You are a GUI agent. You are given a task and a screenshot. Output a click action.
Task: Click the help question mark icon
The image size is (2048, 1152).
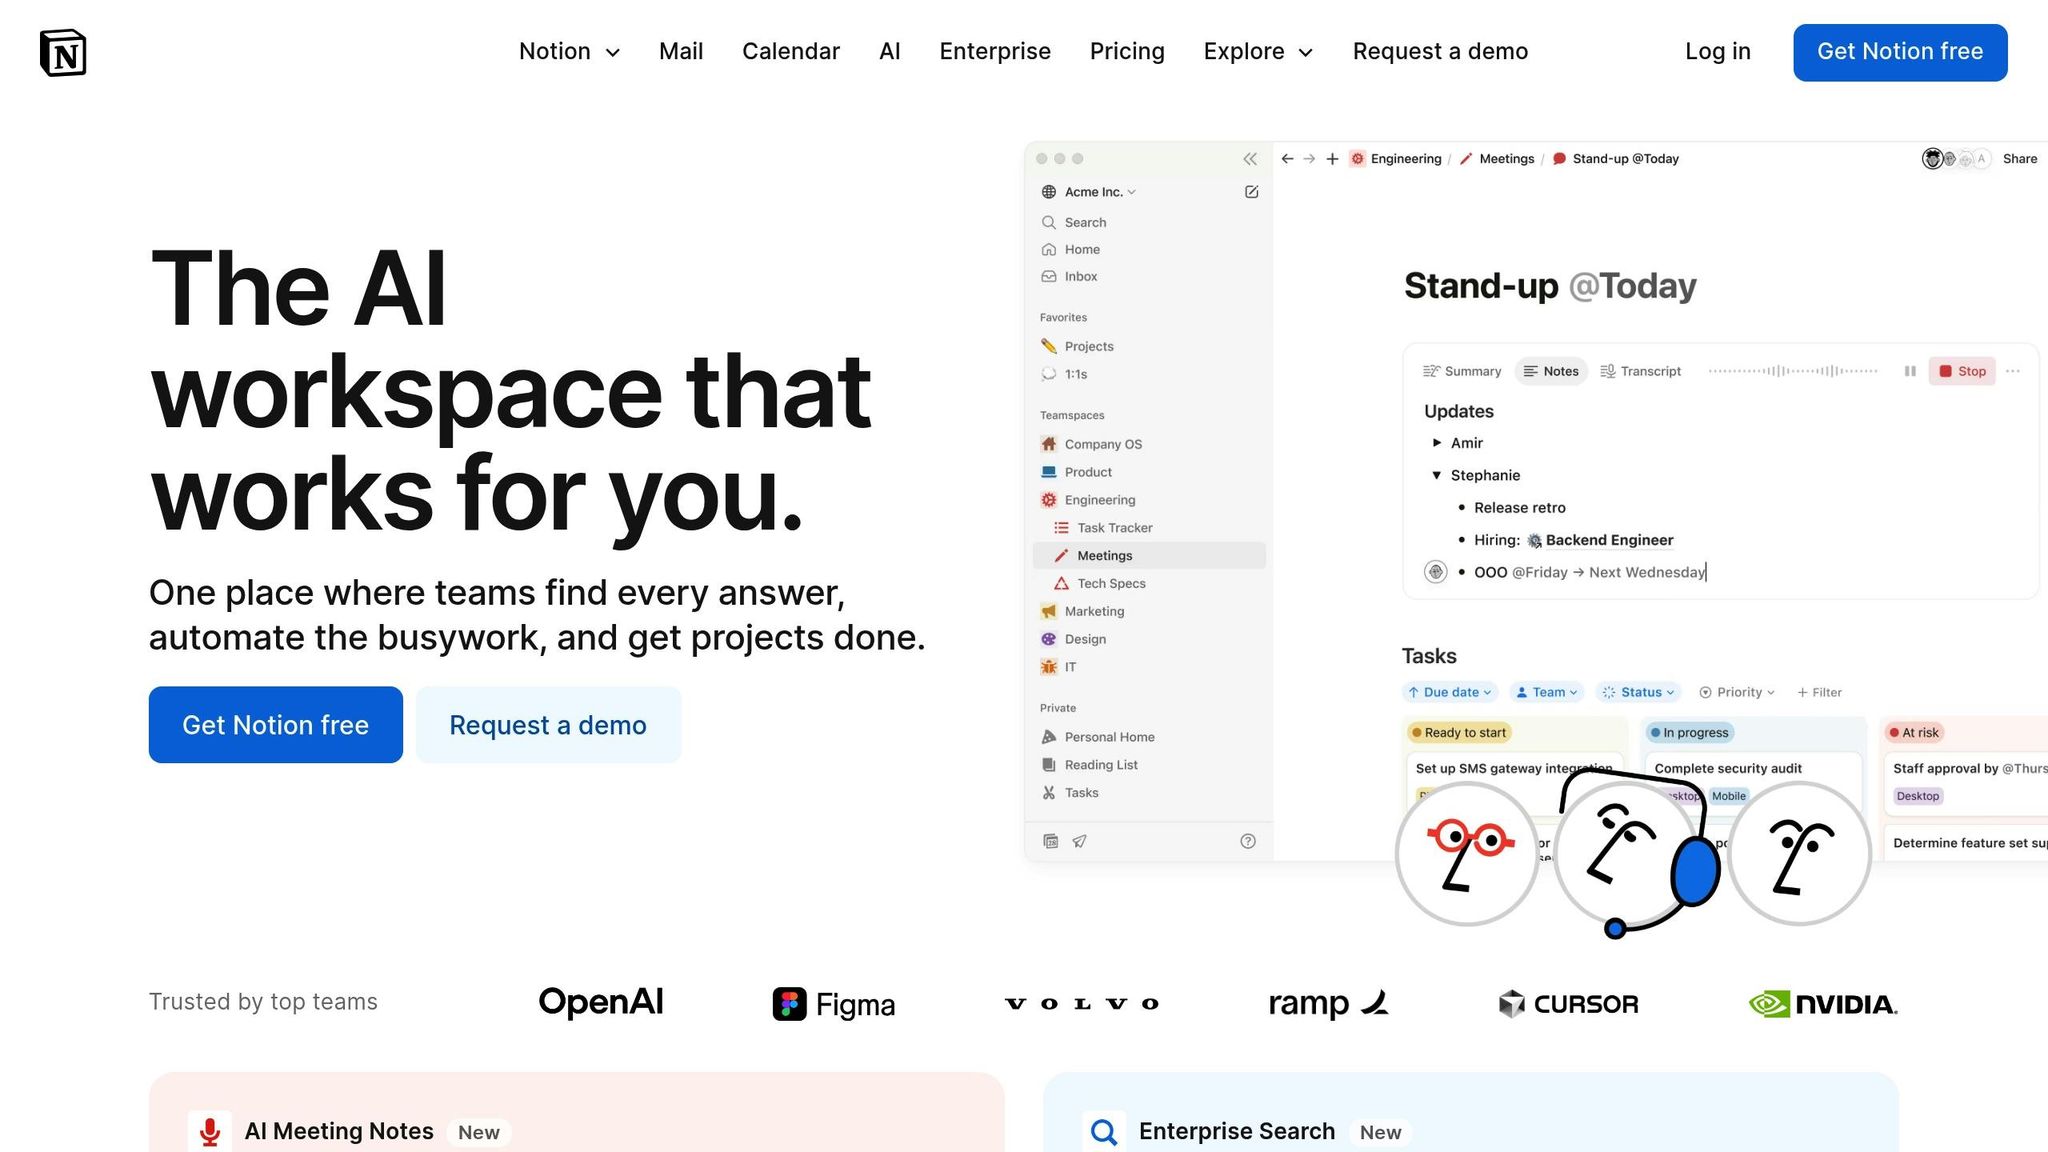click(1247, 841)
